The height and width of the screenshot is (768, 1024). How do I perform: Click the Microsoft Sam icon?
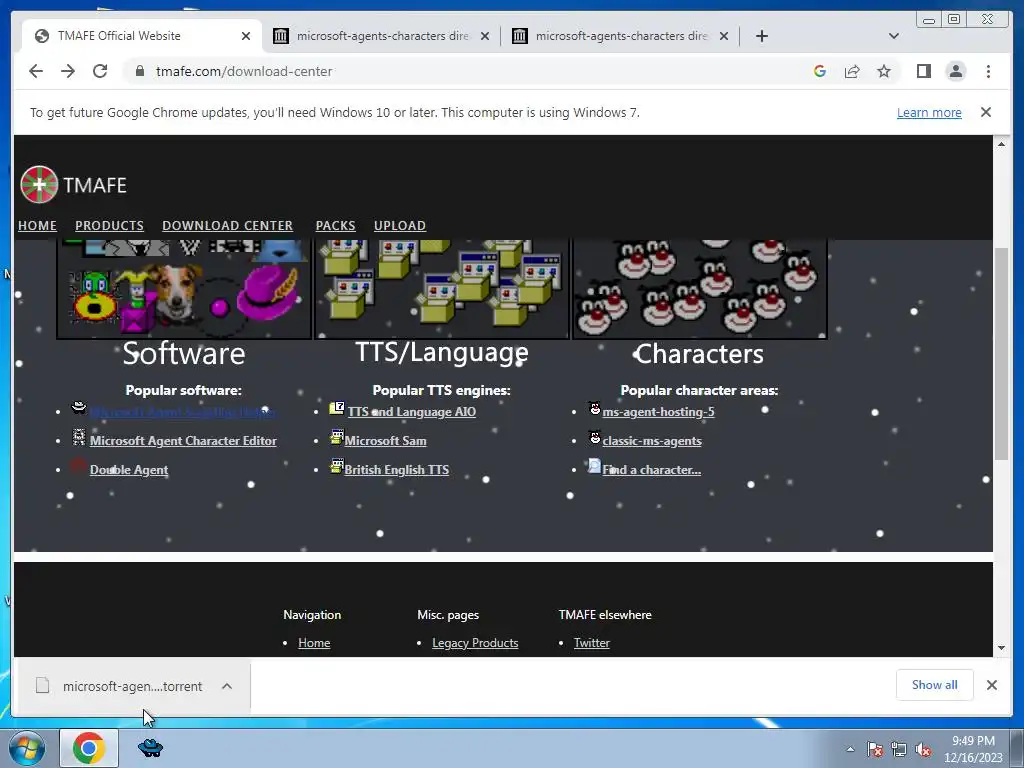[x=336, y=437]
